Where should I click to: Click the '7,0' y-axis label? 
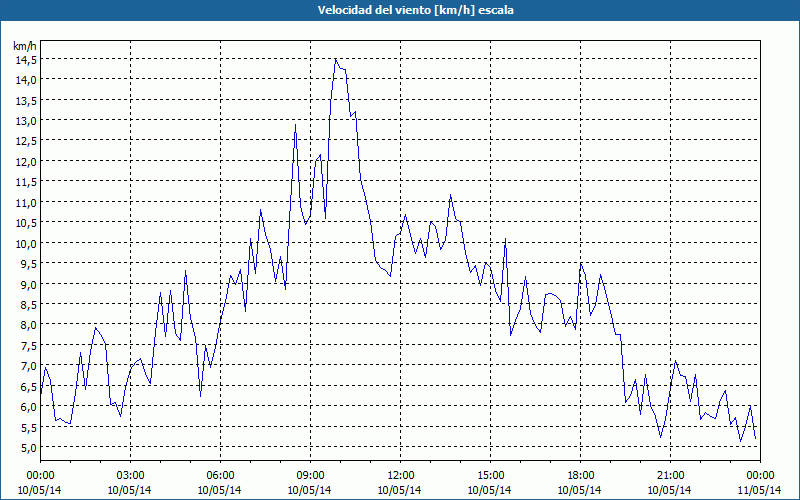[29, 366]
